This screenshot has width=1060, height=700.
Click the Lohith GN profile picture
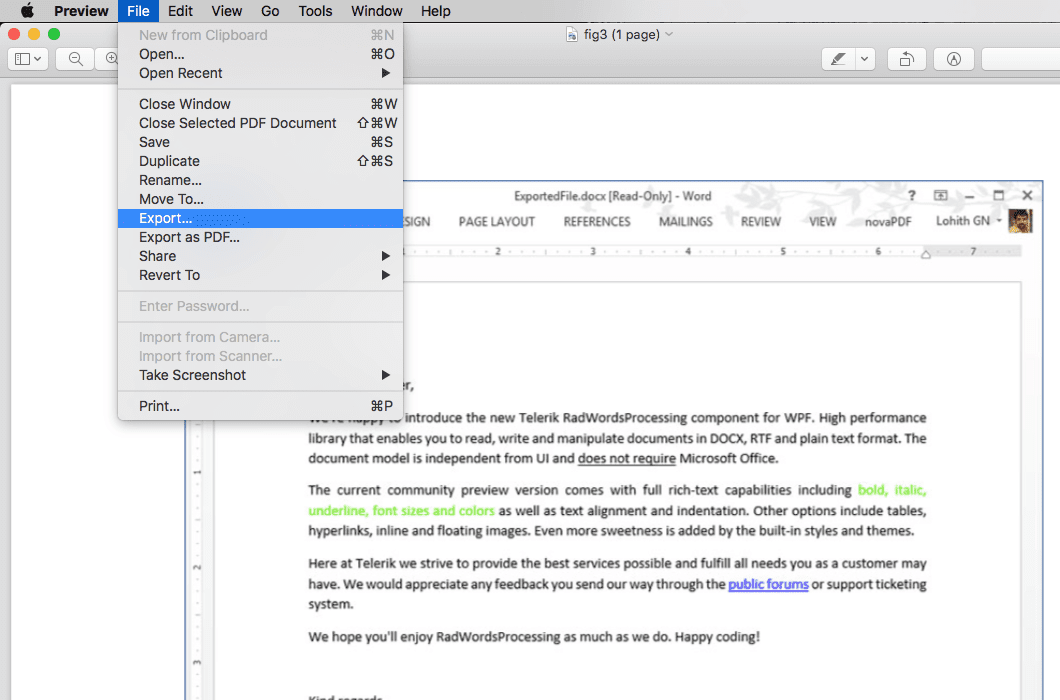pos(1020,221)
